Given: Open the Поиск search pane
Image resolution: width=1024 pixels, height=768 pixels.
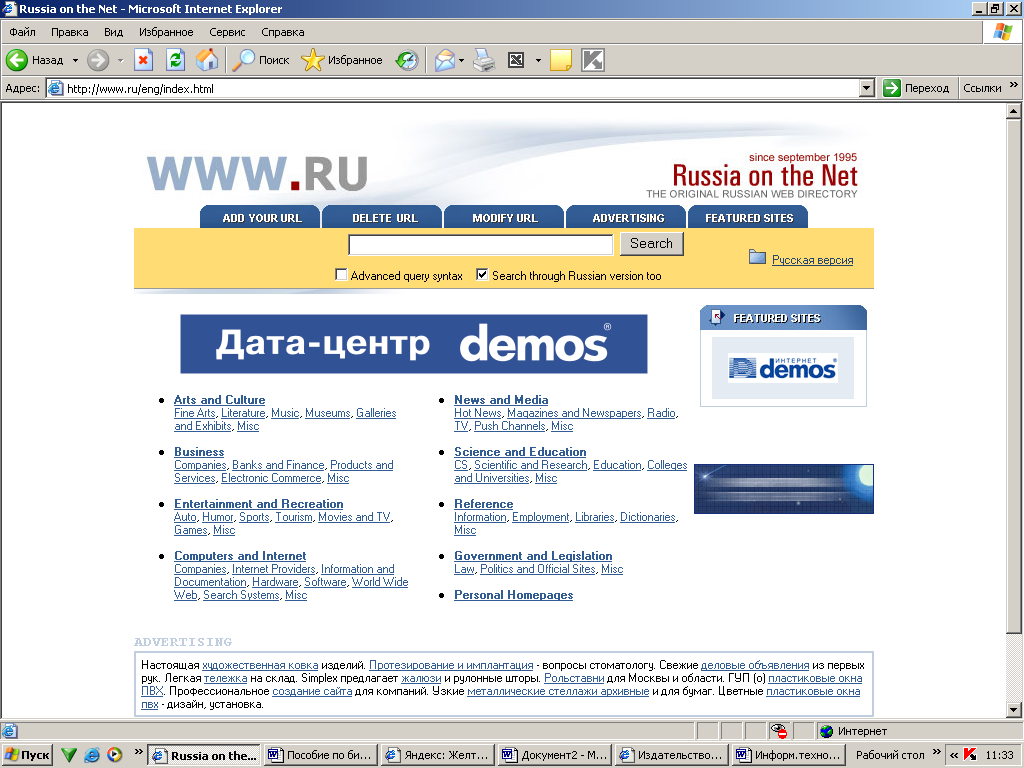Looking at the screenshot, I should [261, 60].
